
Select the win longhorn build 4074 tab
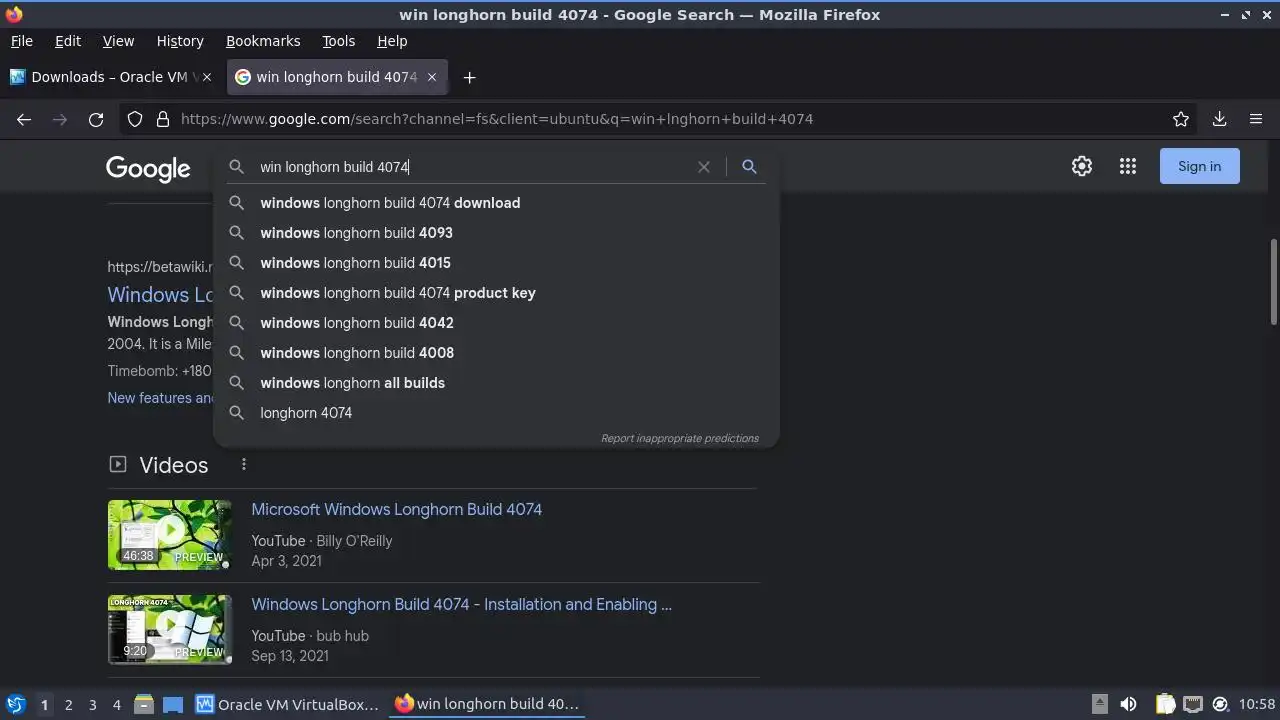336,77
